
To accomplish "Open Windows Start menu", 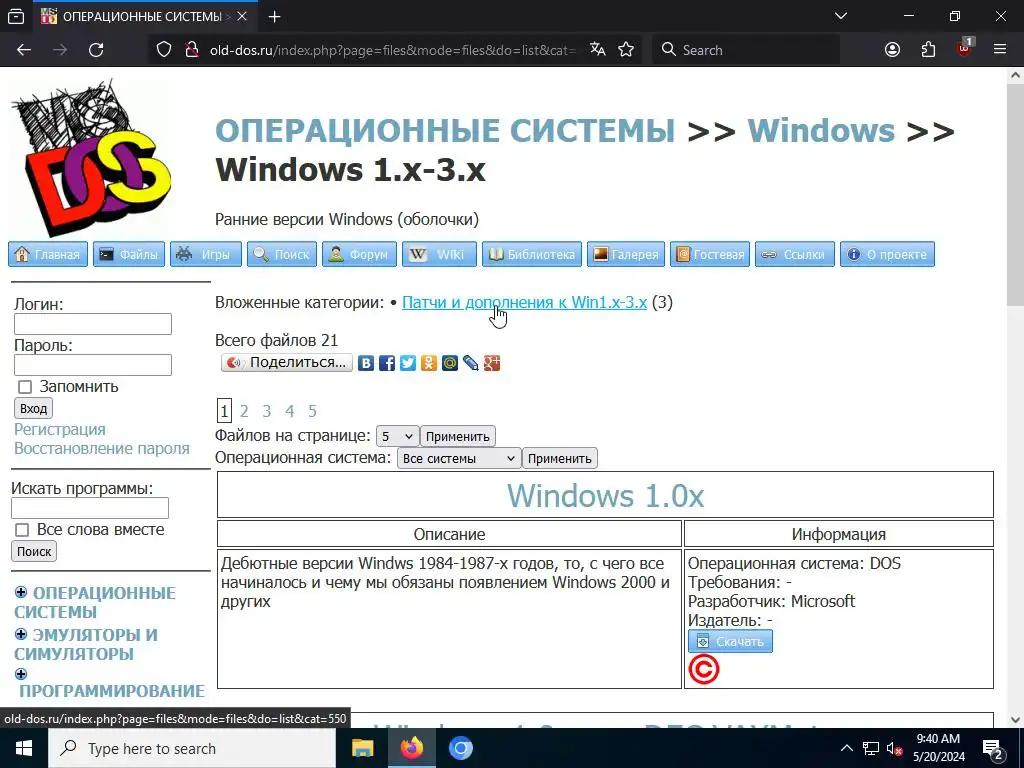I will pos(24,748).
